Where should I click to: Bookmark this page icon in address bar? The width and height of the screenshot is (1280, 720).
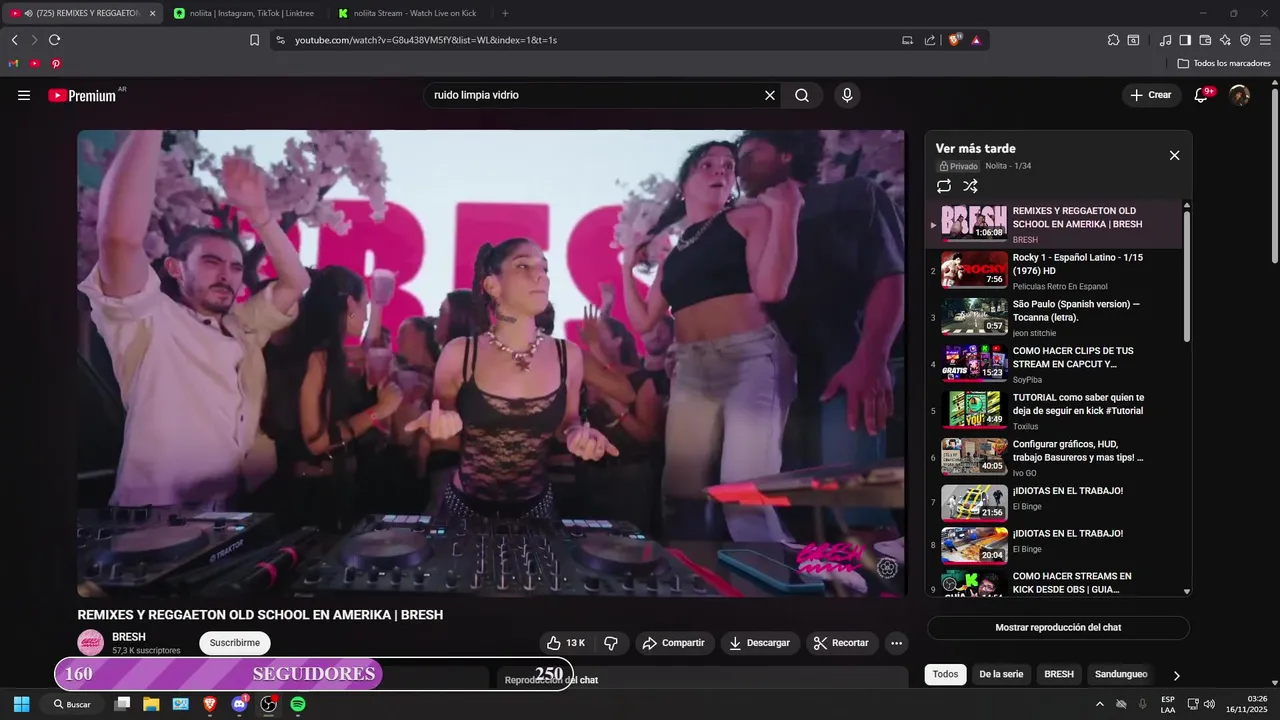coord(254,40)
